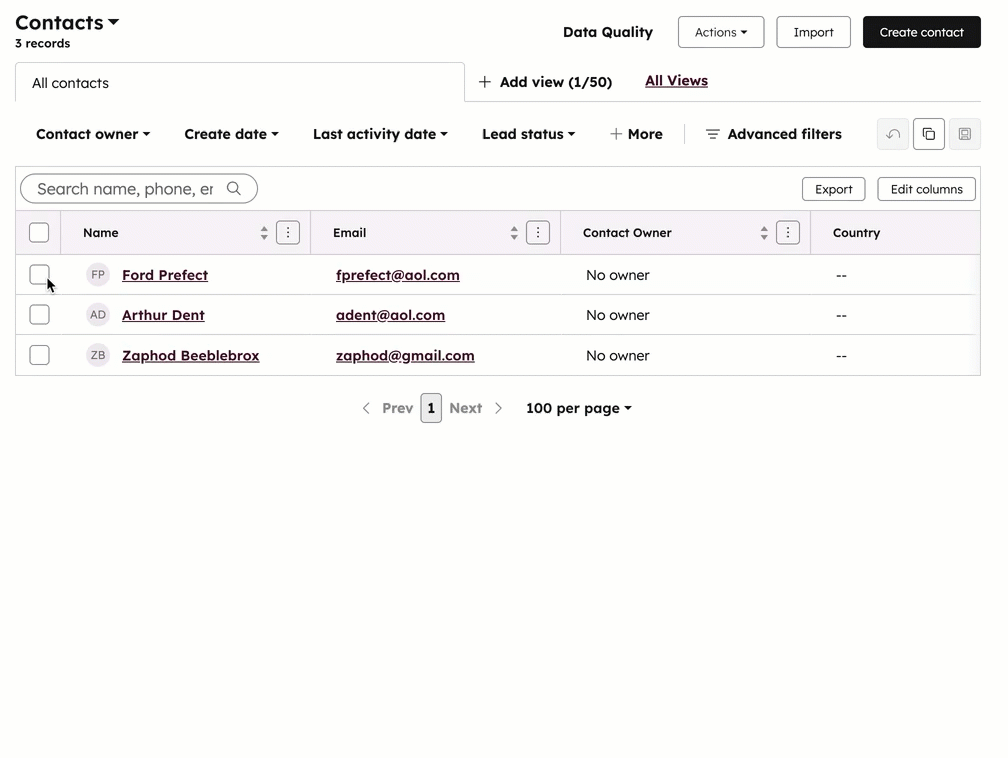This screenshot has width=1008, height=758.
Task: Change the 100 per page setting
Action: (578, 408)
